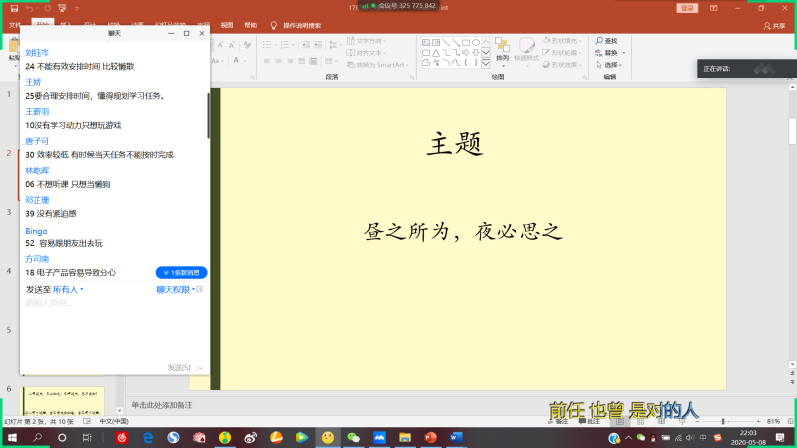Click the save icon in quick access toolbar

pos(13,8)
